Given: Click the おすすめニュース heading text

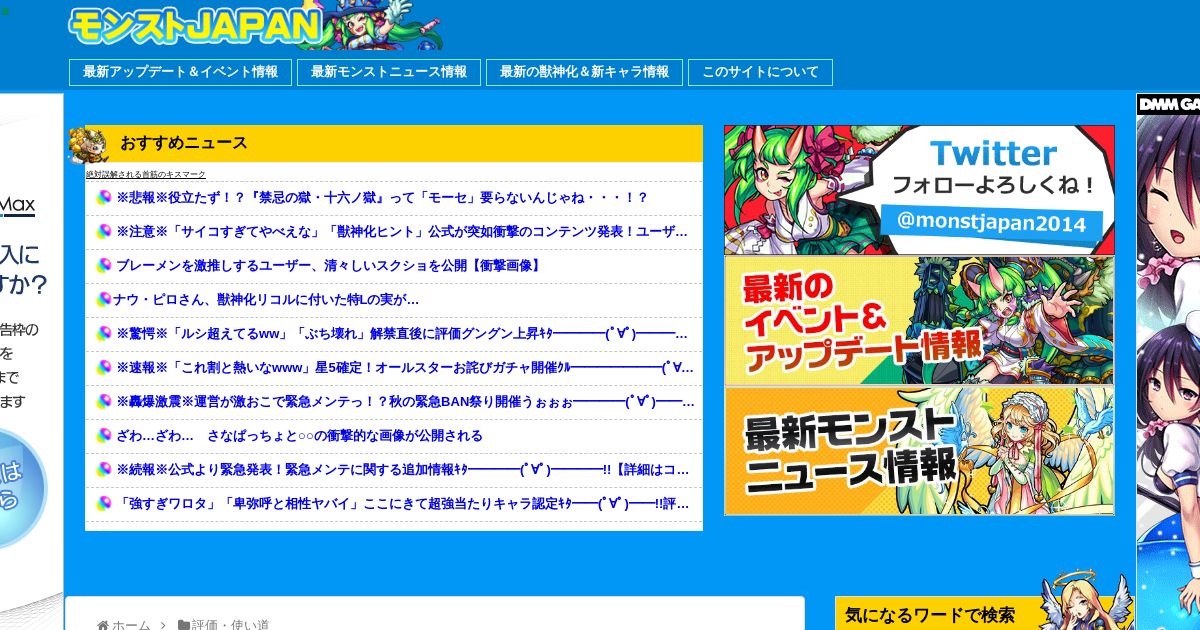Looking at the screenshot, I should click(x=184, y=143).
